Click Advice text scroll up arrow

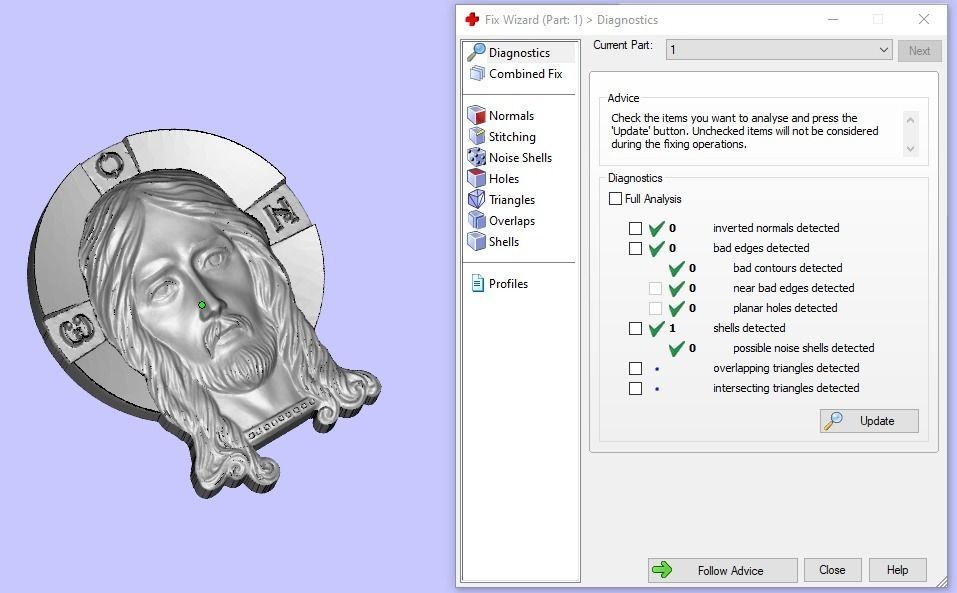point(910,120)
